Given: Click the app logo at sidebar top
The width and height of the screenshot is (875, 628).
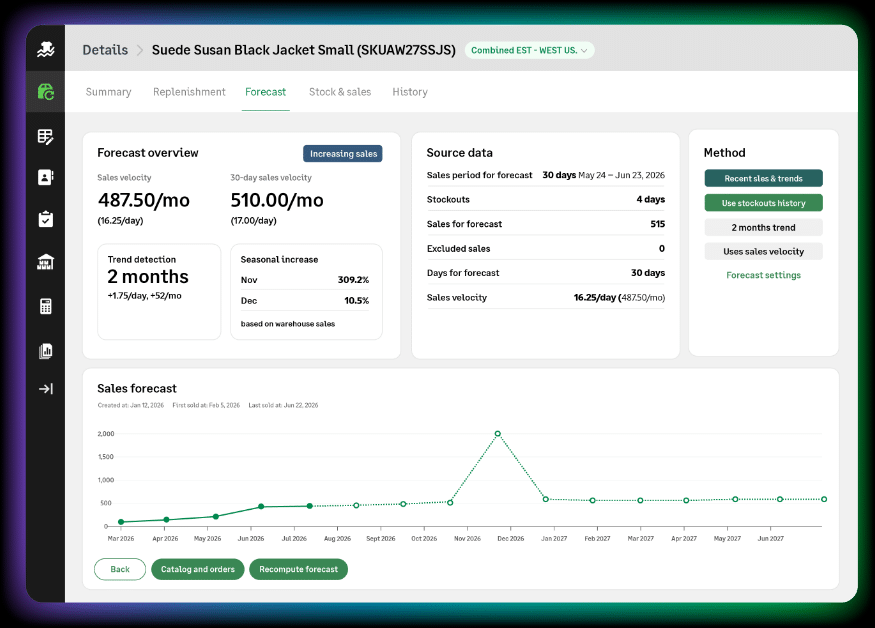Looking at the screenshot, I should point(46,49).
